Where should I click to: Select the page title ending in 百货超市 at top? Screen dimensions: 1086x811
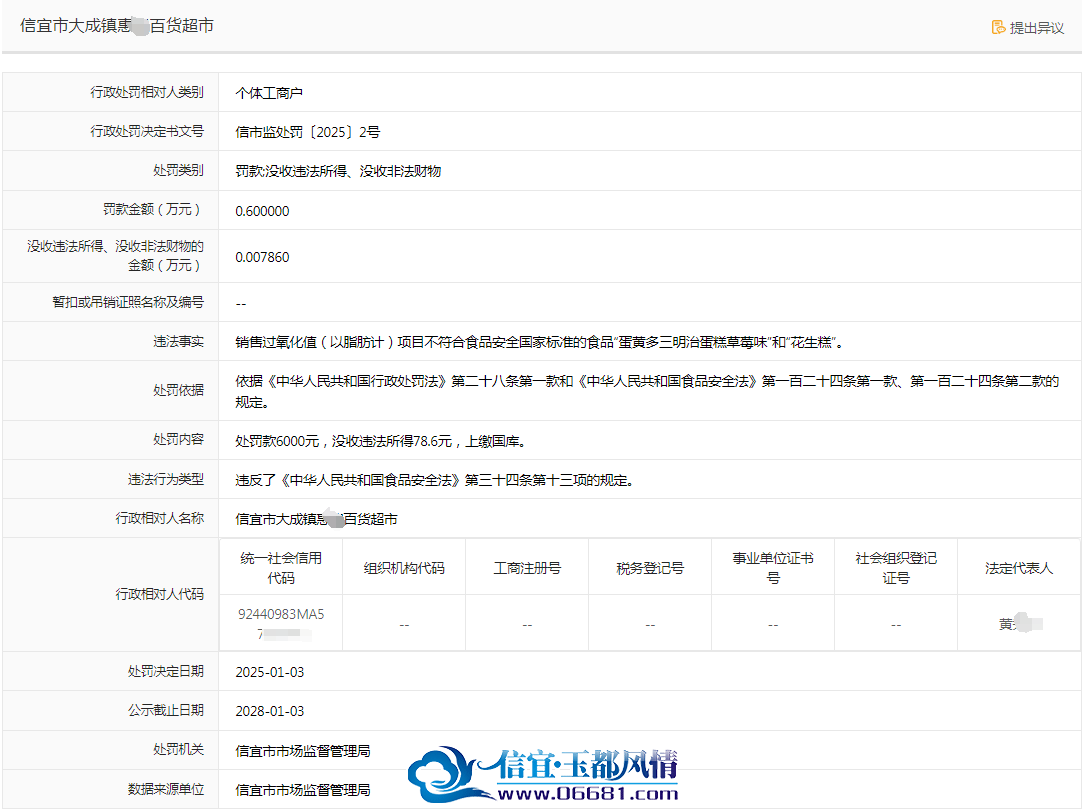point(116,26)
